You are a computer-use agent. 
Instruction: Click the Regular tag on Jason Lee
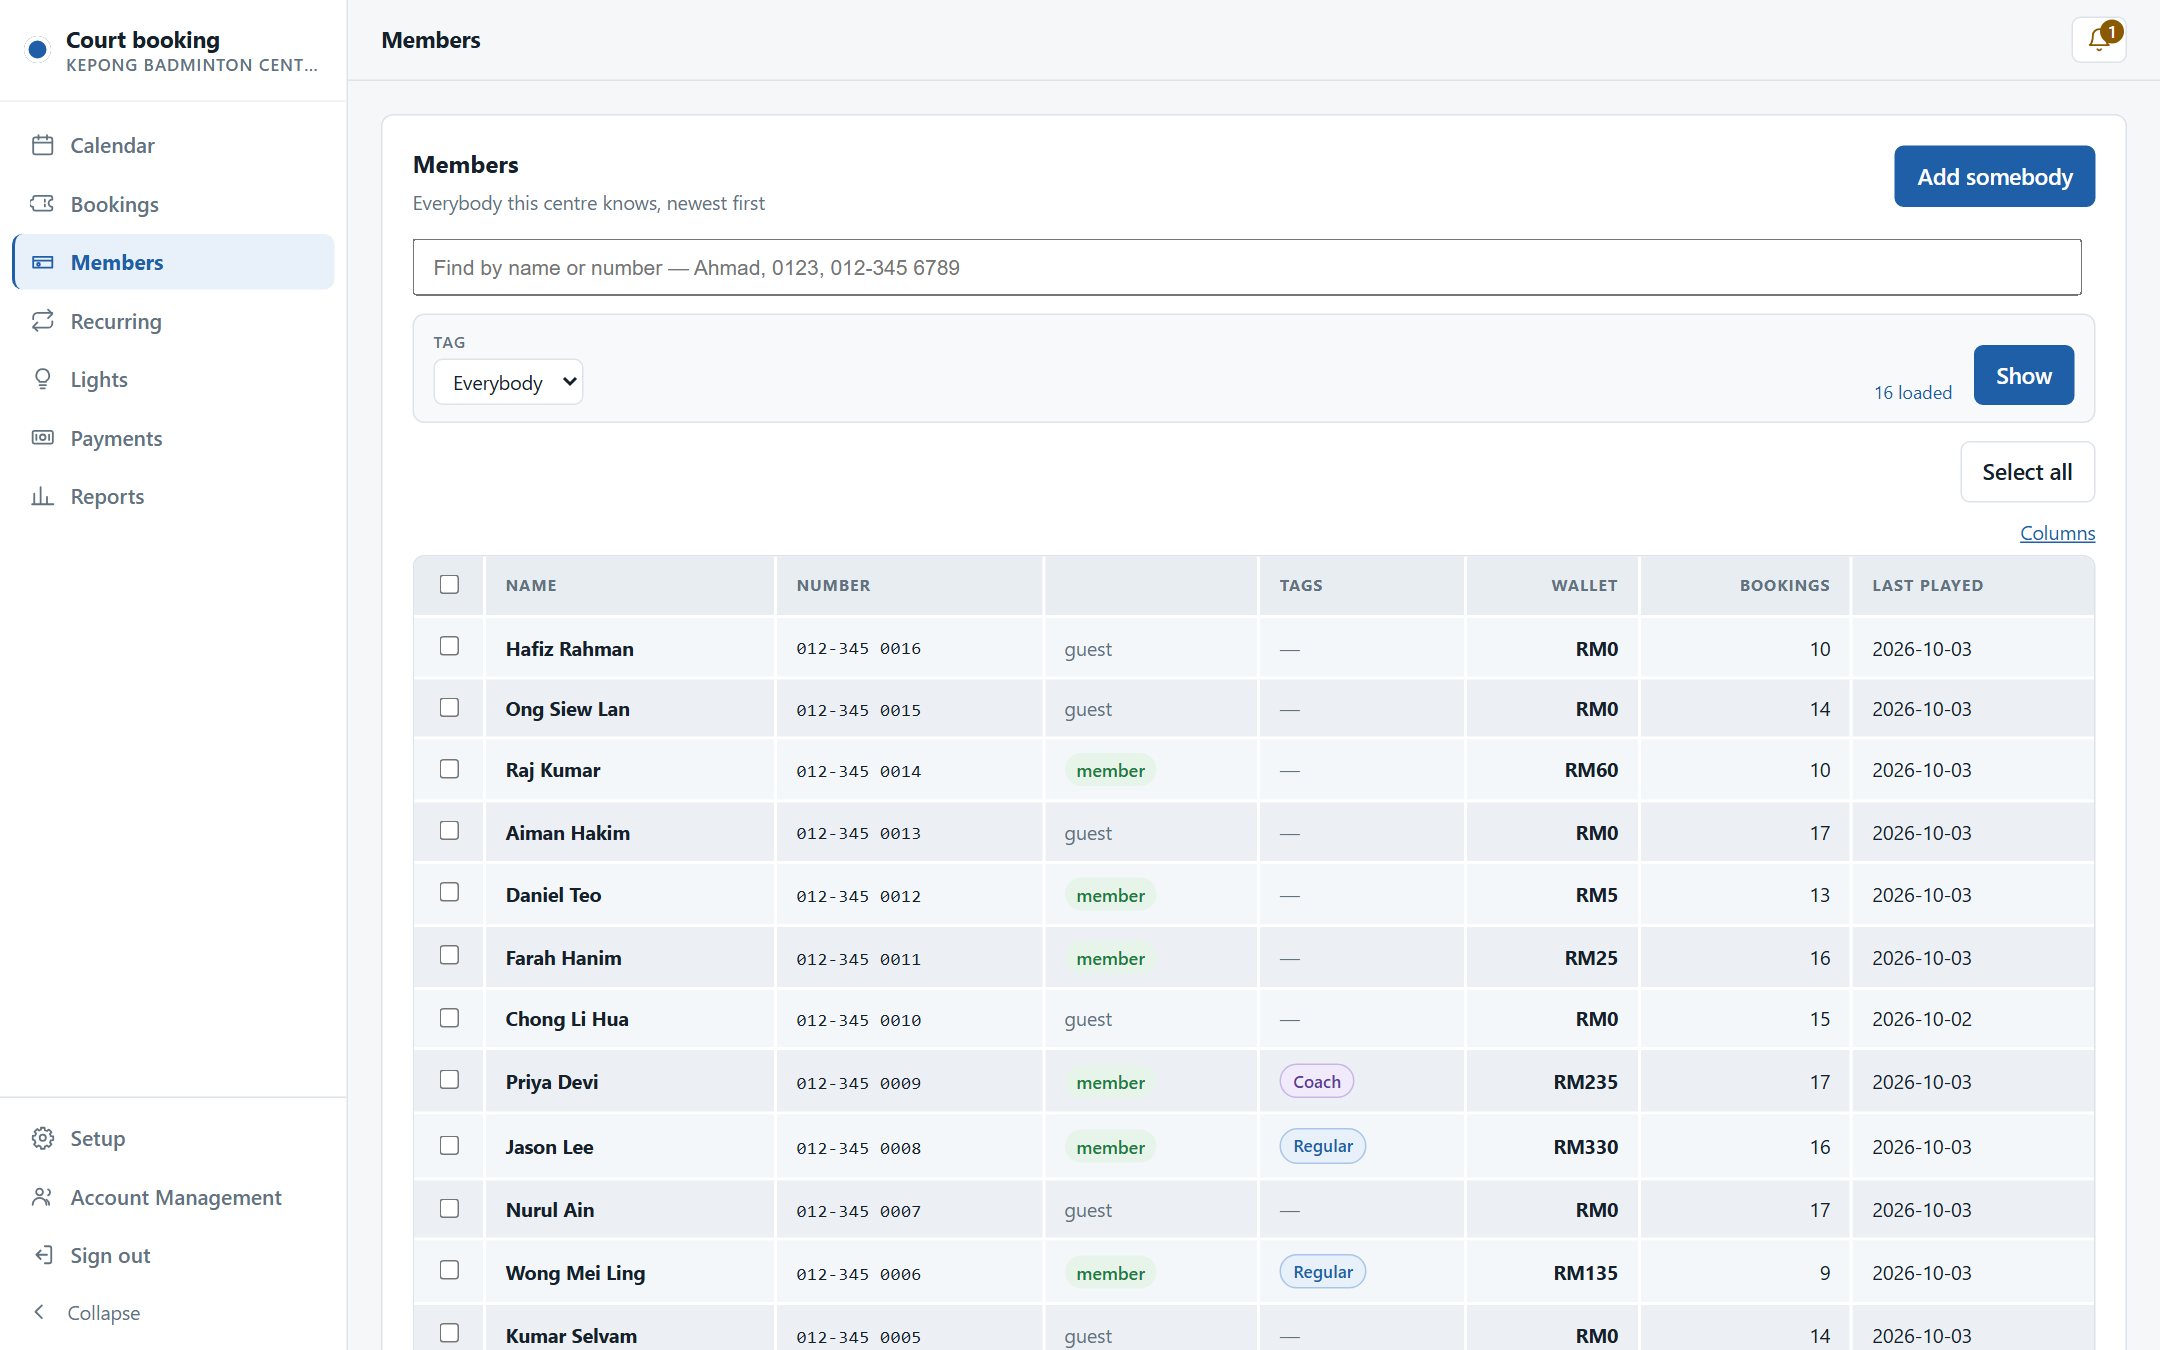pyautogui.click(x=1322, y=1145)
